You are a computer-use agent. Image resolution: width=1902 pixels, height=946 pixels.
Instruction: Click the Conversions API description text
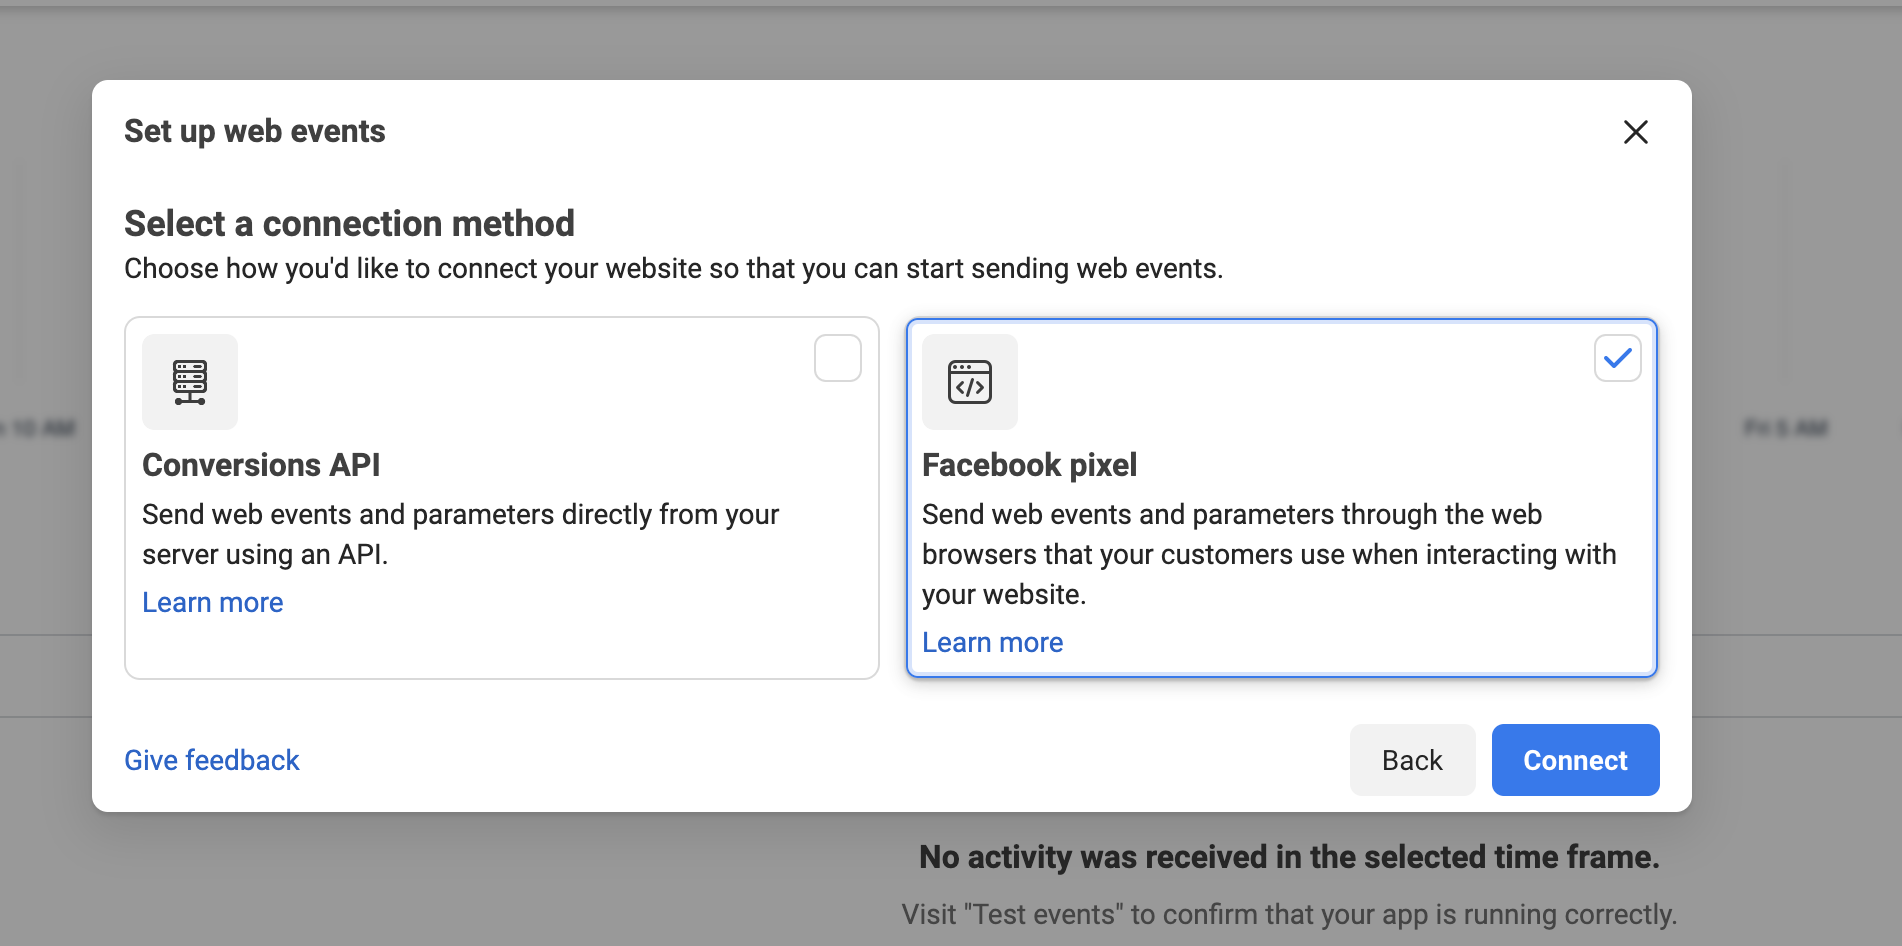point(460,534)
